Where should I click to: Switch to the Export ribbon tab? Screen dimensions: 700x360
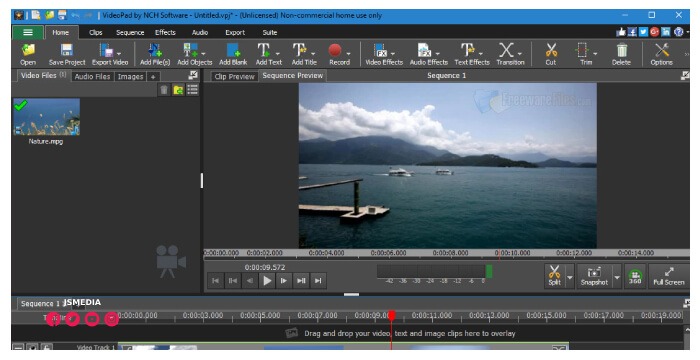pyautogui.click(x=235, y=32)
